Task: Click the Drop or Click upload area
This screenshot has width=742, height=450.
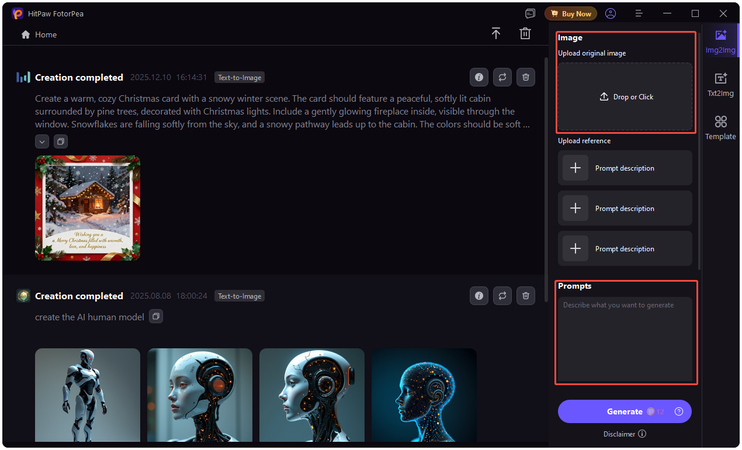Action: (x=625, y=97)
